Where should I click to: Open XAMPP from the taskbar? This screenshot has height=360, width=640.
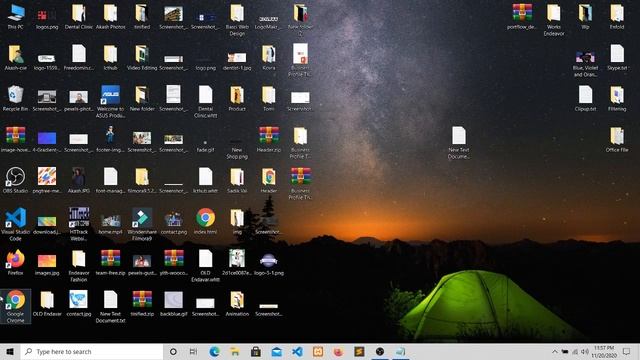click(x=318, y=351)
